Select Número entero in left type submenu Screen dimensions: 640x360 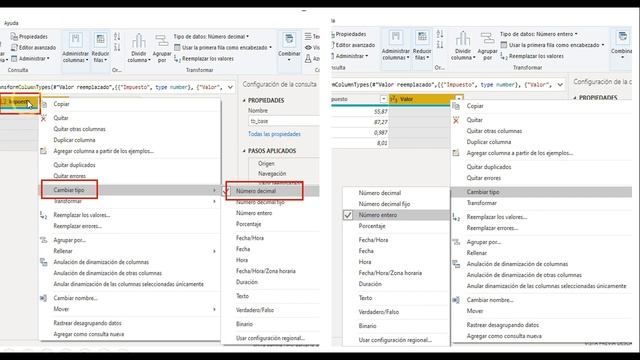click(254, 213)
